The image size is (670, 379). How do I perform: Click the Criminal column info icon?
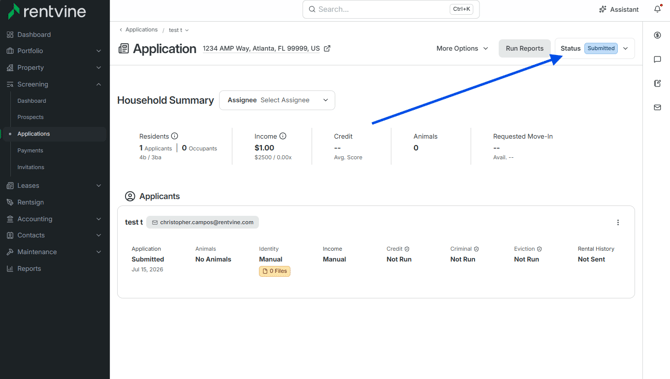click(476, 249)
